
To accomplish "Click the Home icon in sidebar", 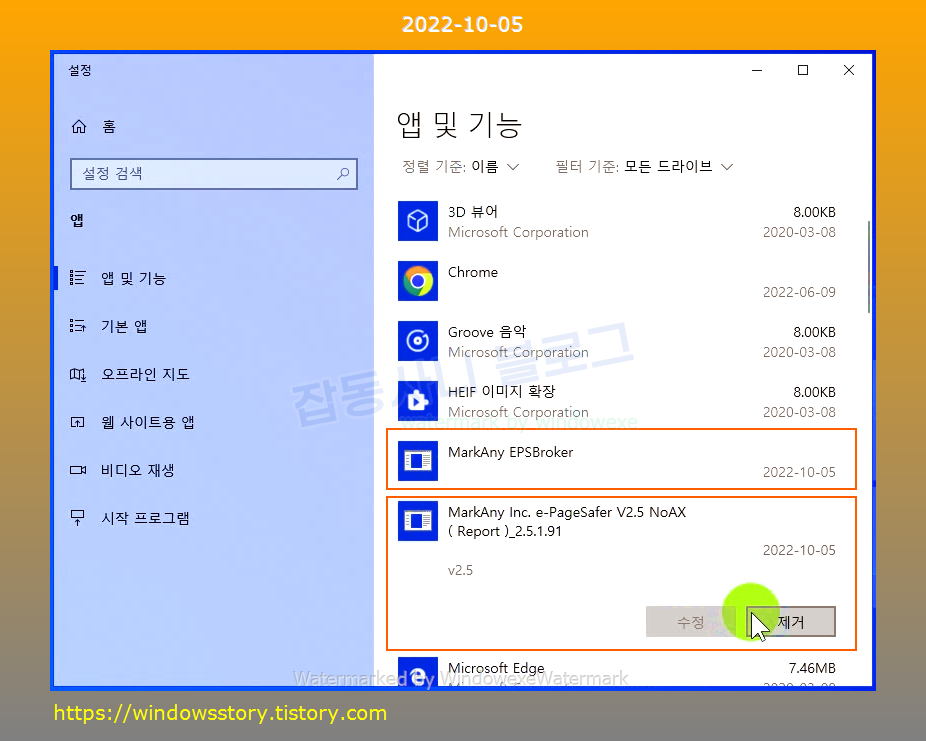I will [x=79, y=126].
